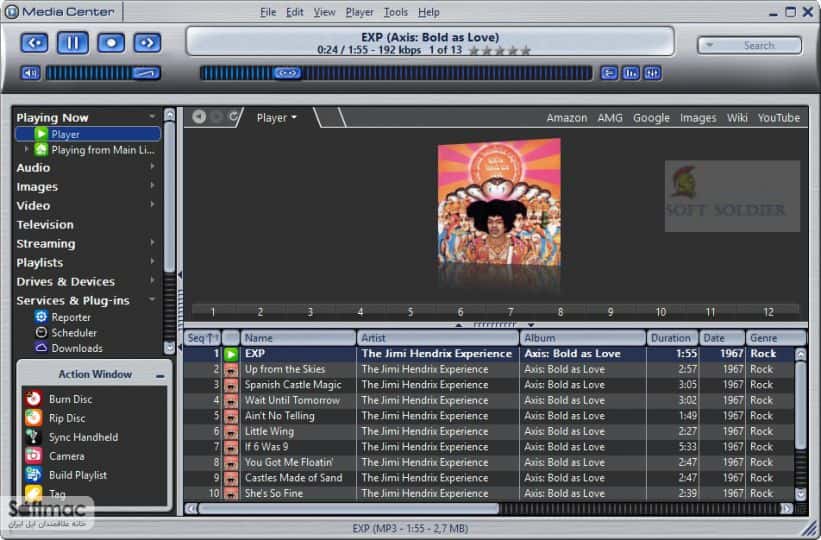Screen dimensions: 821x540
Task: Open the View menu
Action: (x=324, y=12)
